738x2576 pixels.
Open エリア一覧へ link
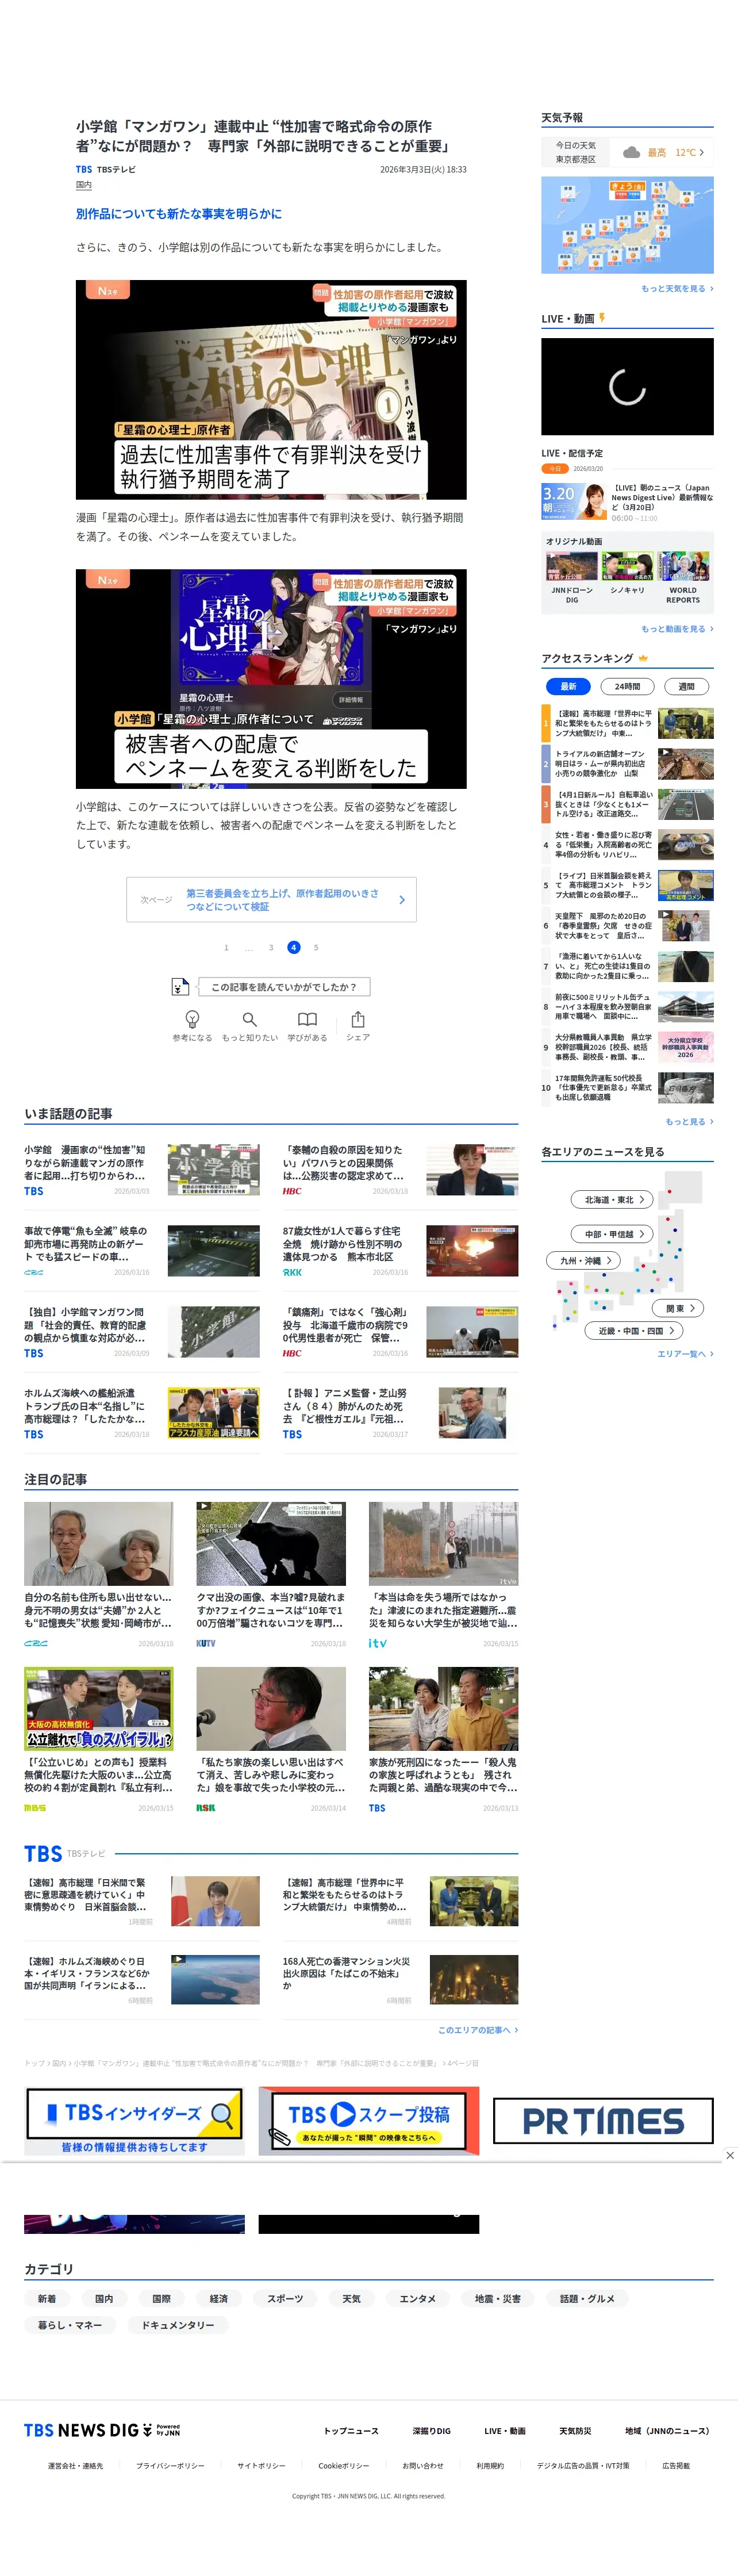click(685, 1353)
